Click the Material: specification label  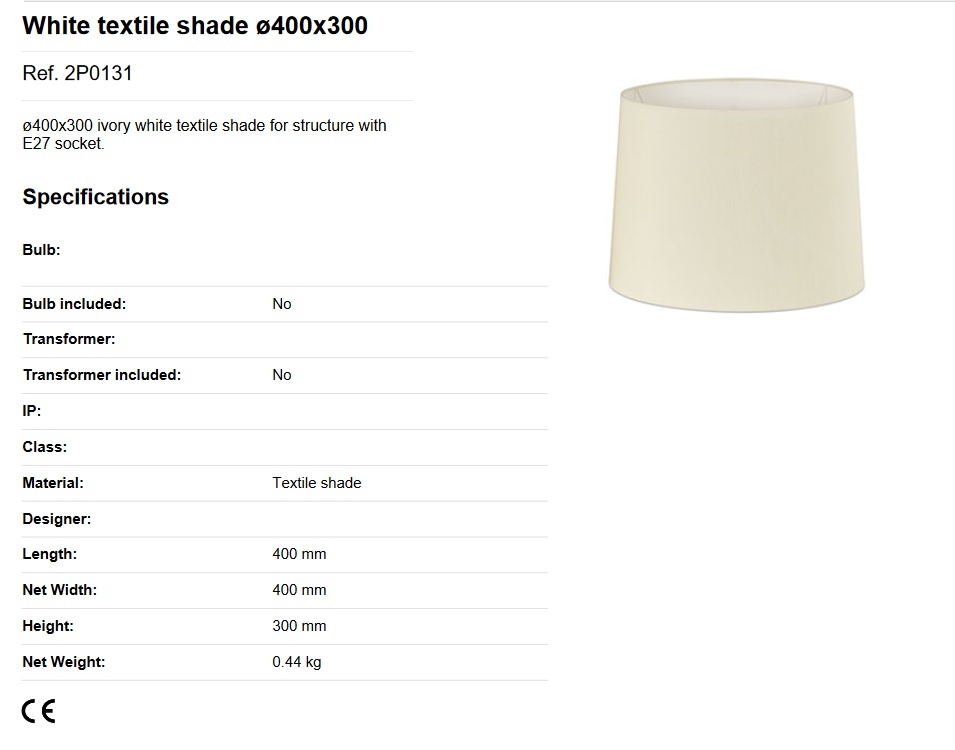coord(53,483)
